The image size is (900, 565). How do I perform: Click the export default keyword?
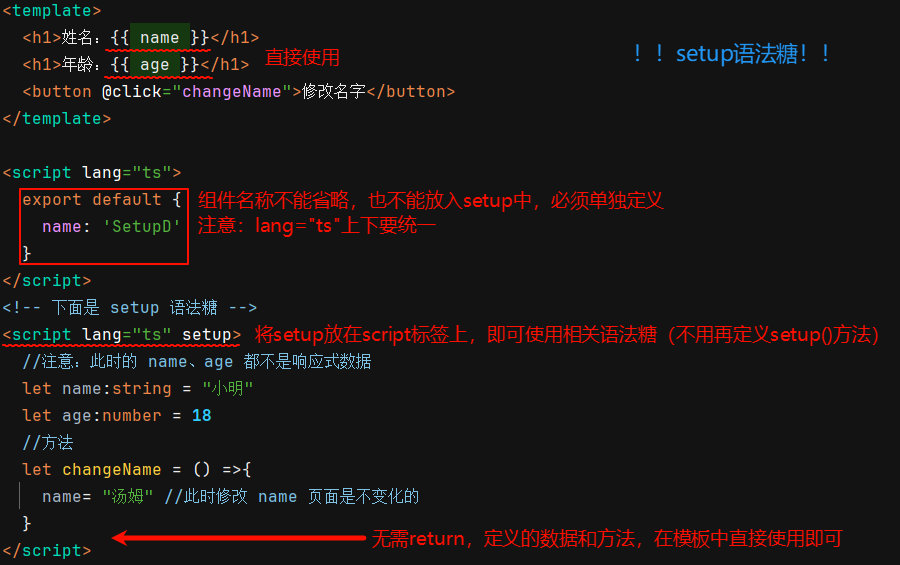[x=91, y=199]
